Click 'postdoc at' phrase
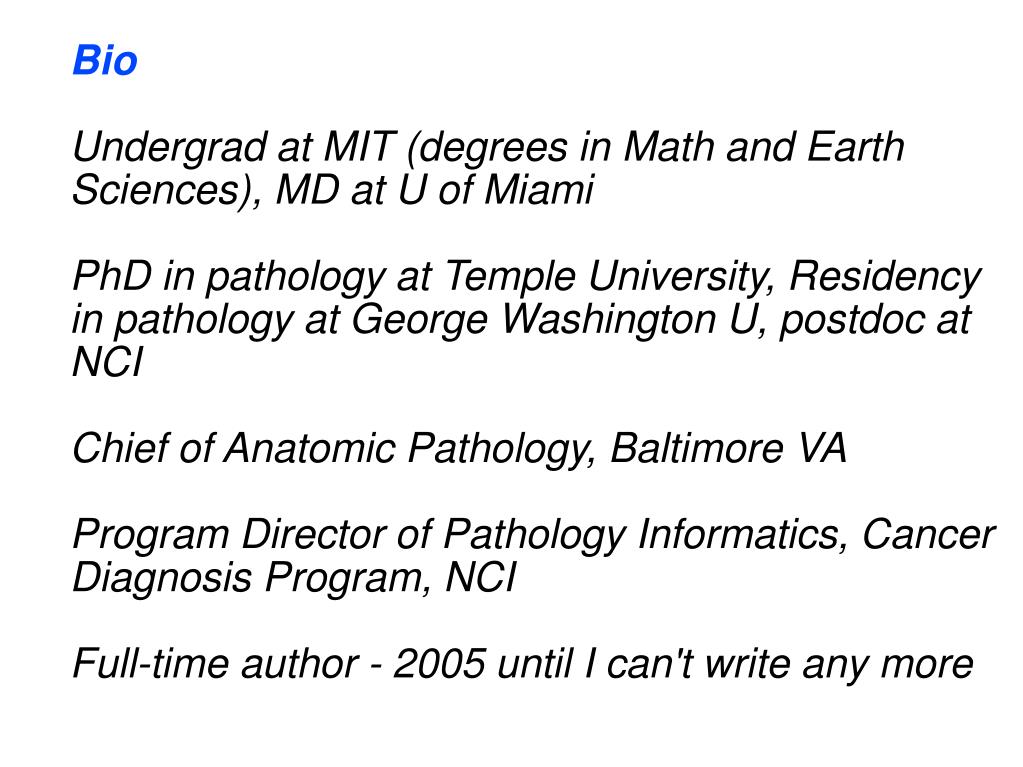This screenshot has width=1023, height=767. (x=876, y=320)
